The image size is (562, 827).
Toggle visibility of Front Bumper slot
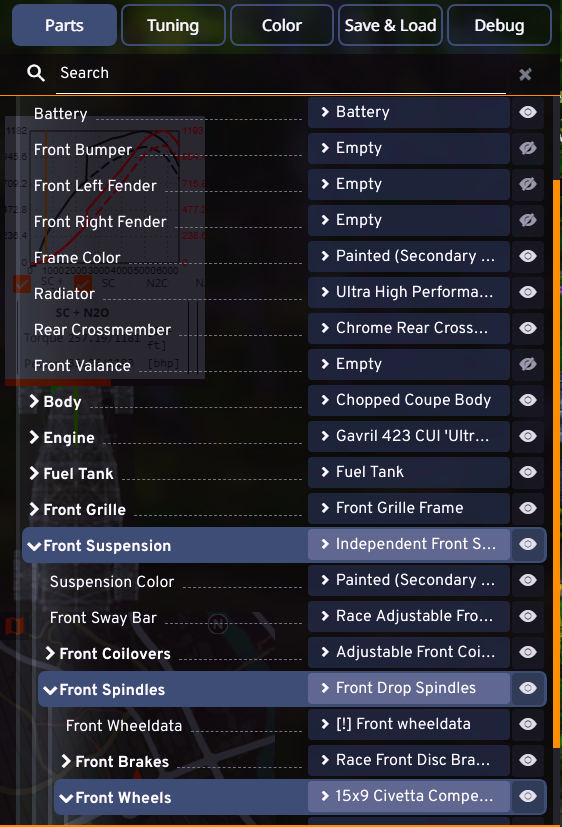tap(528, 148)
